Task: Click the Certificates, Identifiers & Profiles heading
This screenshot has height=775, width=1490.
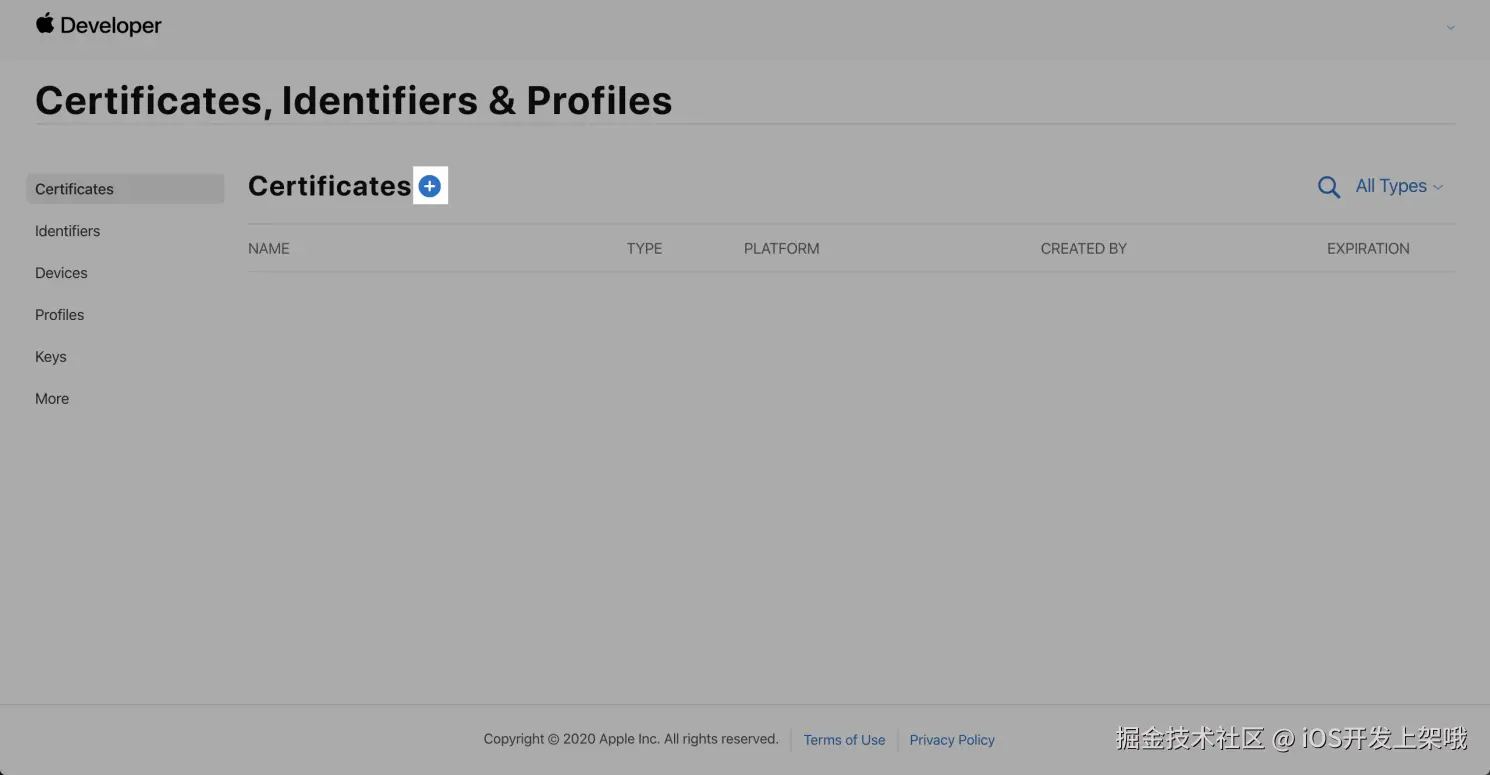Action: click(x=354, y=101)
